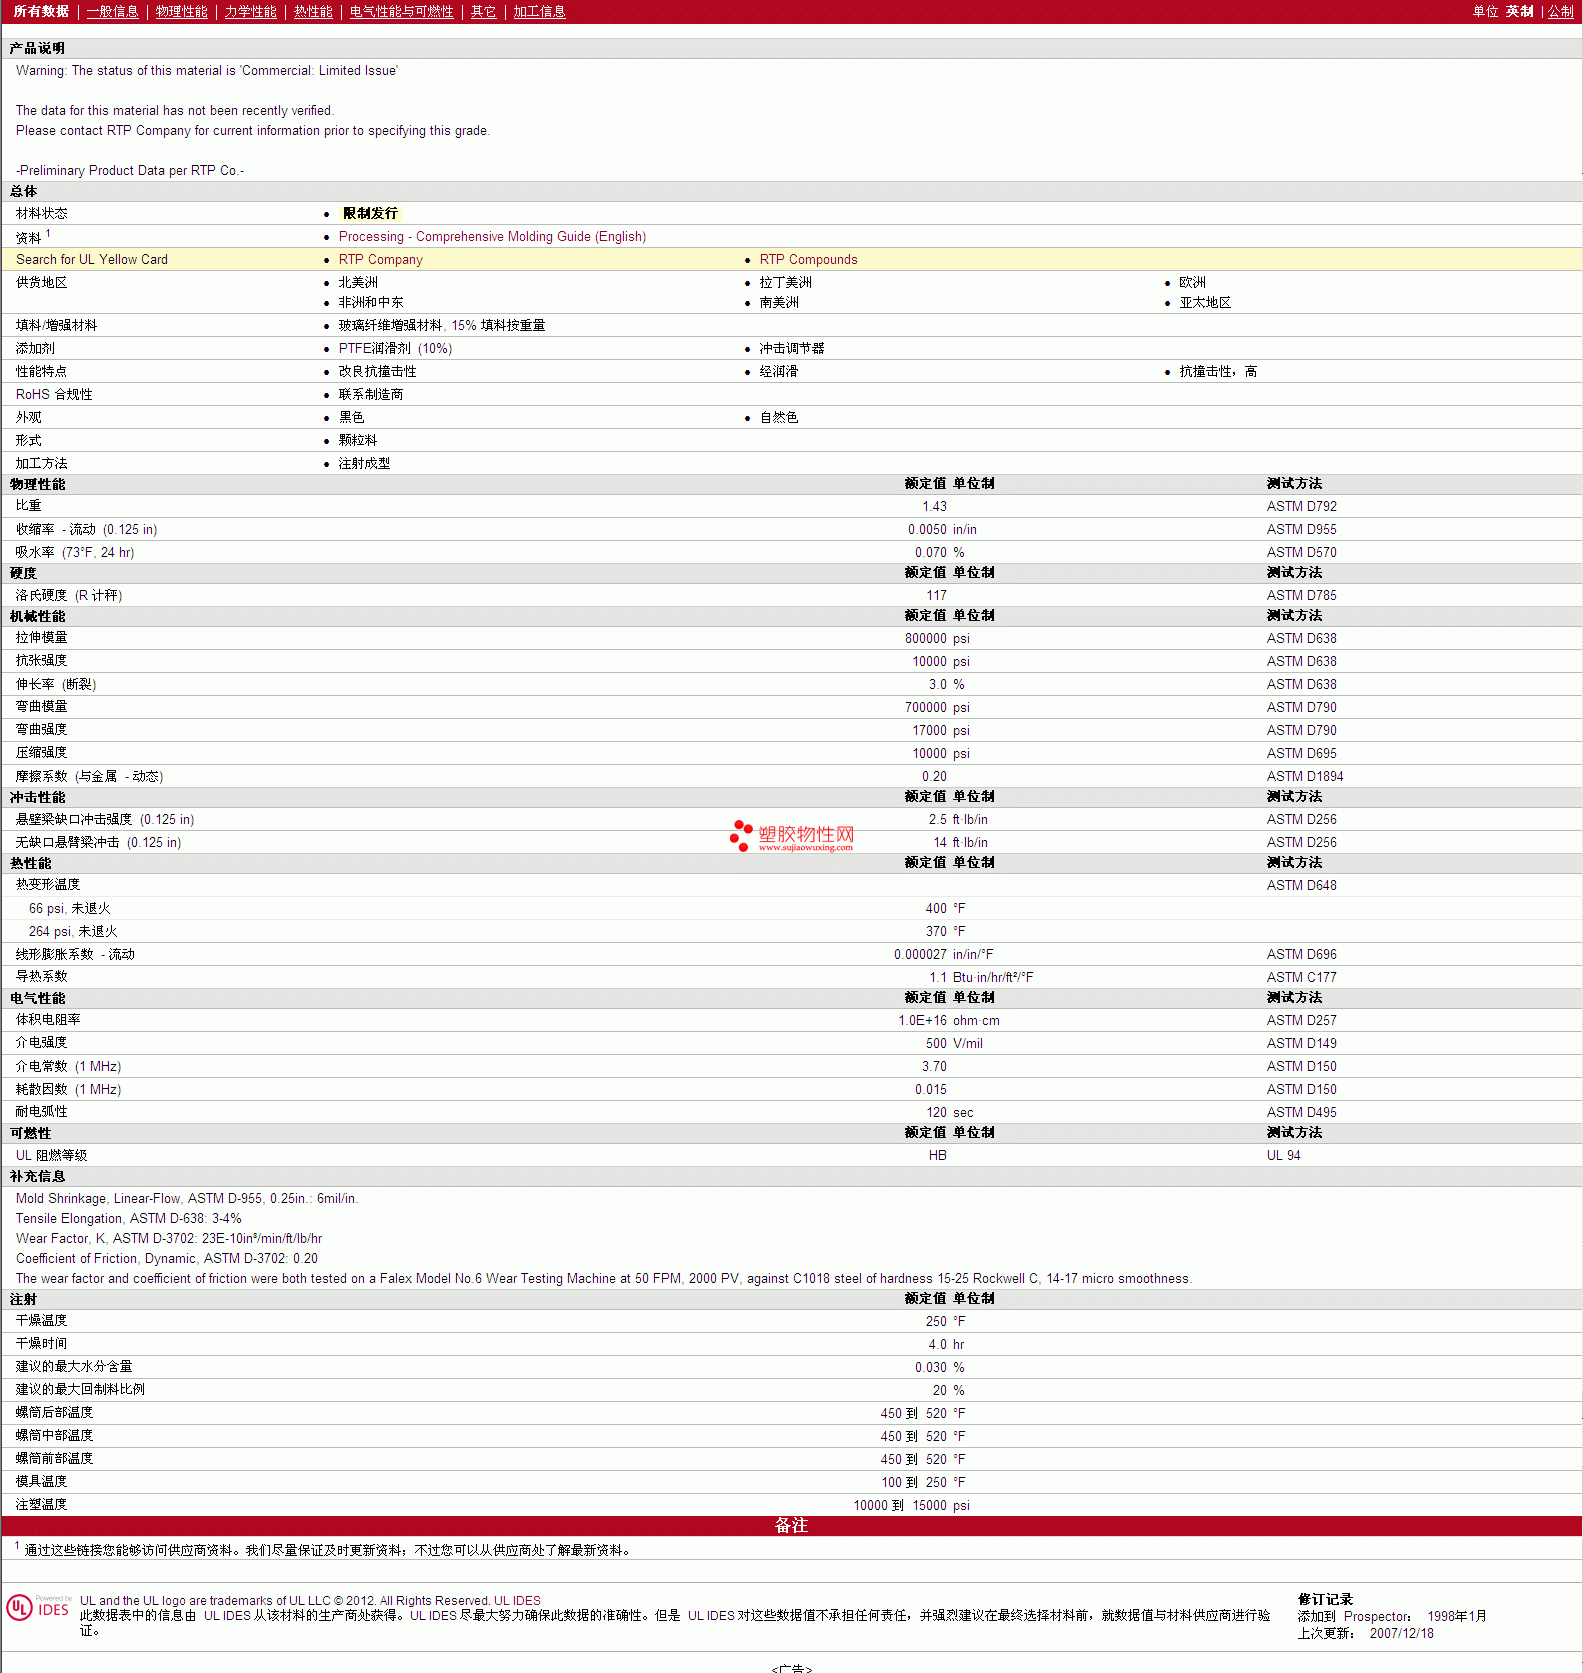Image resolution: width=1583 pixels, height=1673 pixels.
Task: Click ASTM D785 for 洛氏硬度
Action: pyautogui.click(x=1301, y=595)
